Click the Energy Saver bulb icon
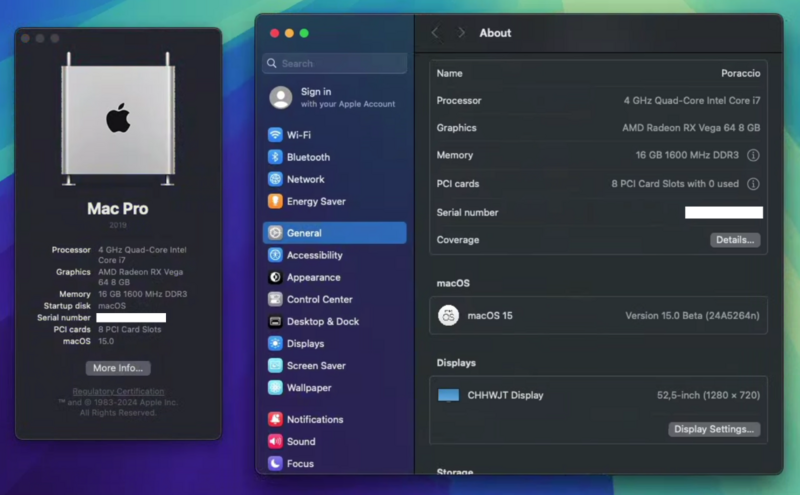Viewport: 800px width, 495px height. pos(275,201)
